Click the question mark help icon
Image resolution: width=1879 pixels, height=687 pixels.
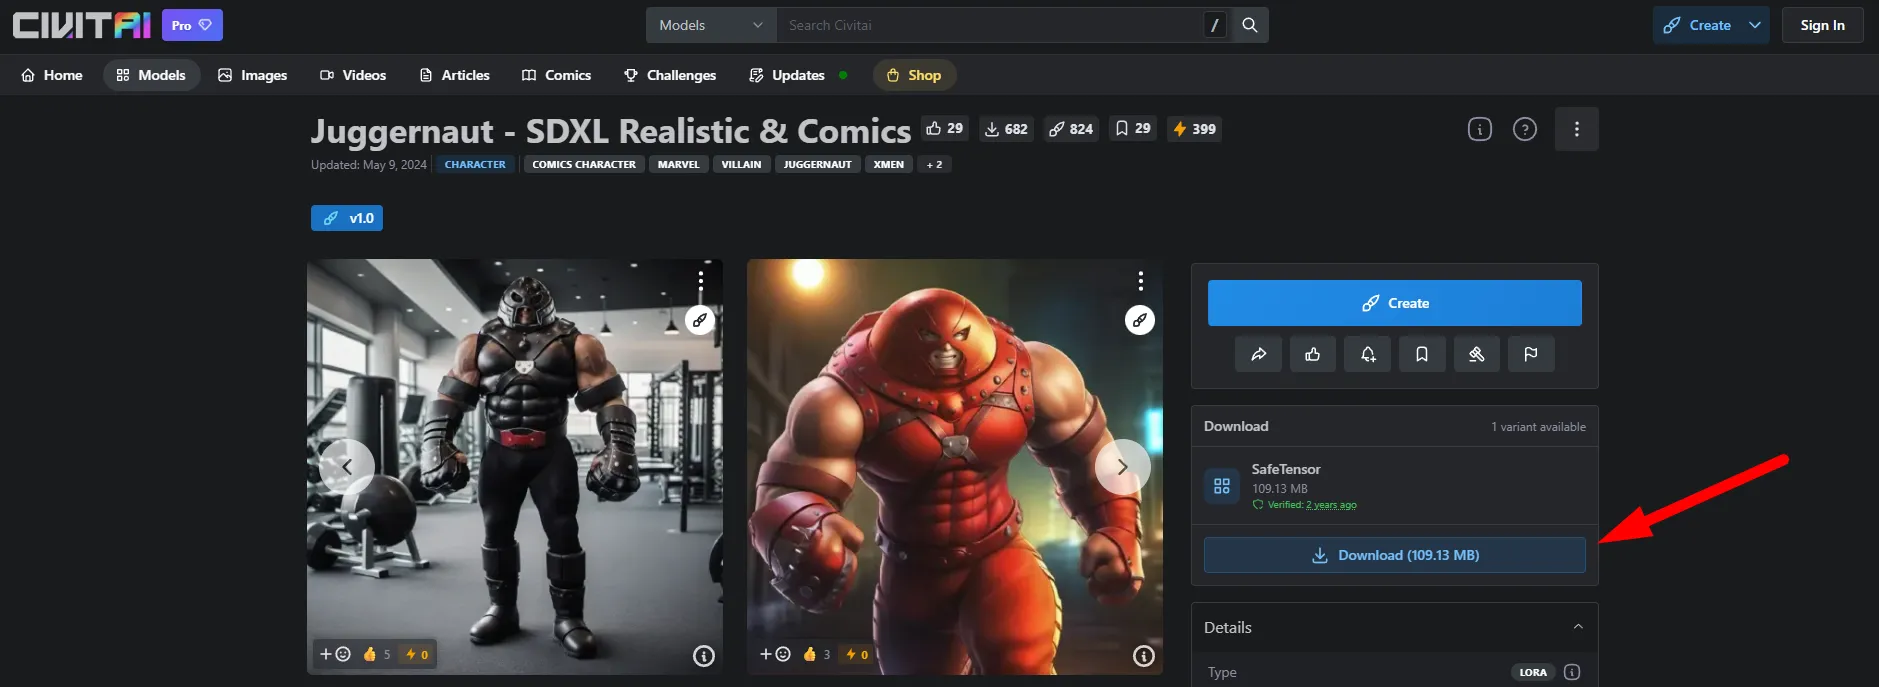click(x=1525, y=129)
